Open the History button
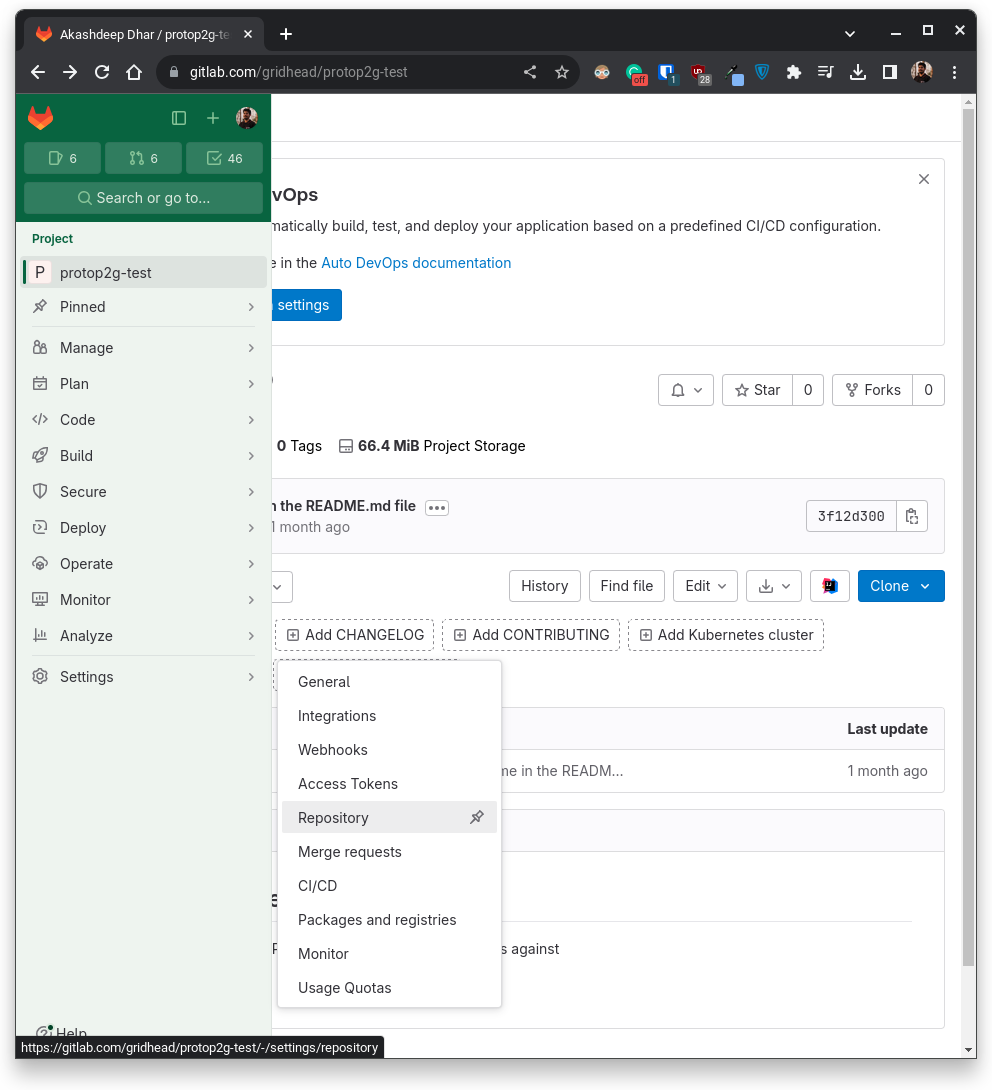The width and height of the screenshot is (992, 1090). [x=545, y=586]
